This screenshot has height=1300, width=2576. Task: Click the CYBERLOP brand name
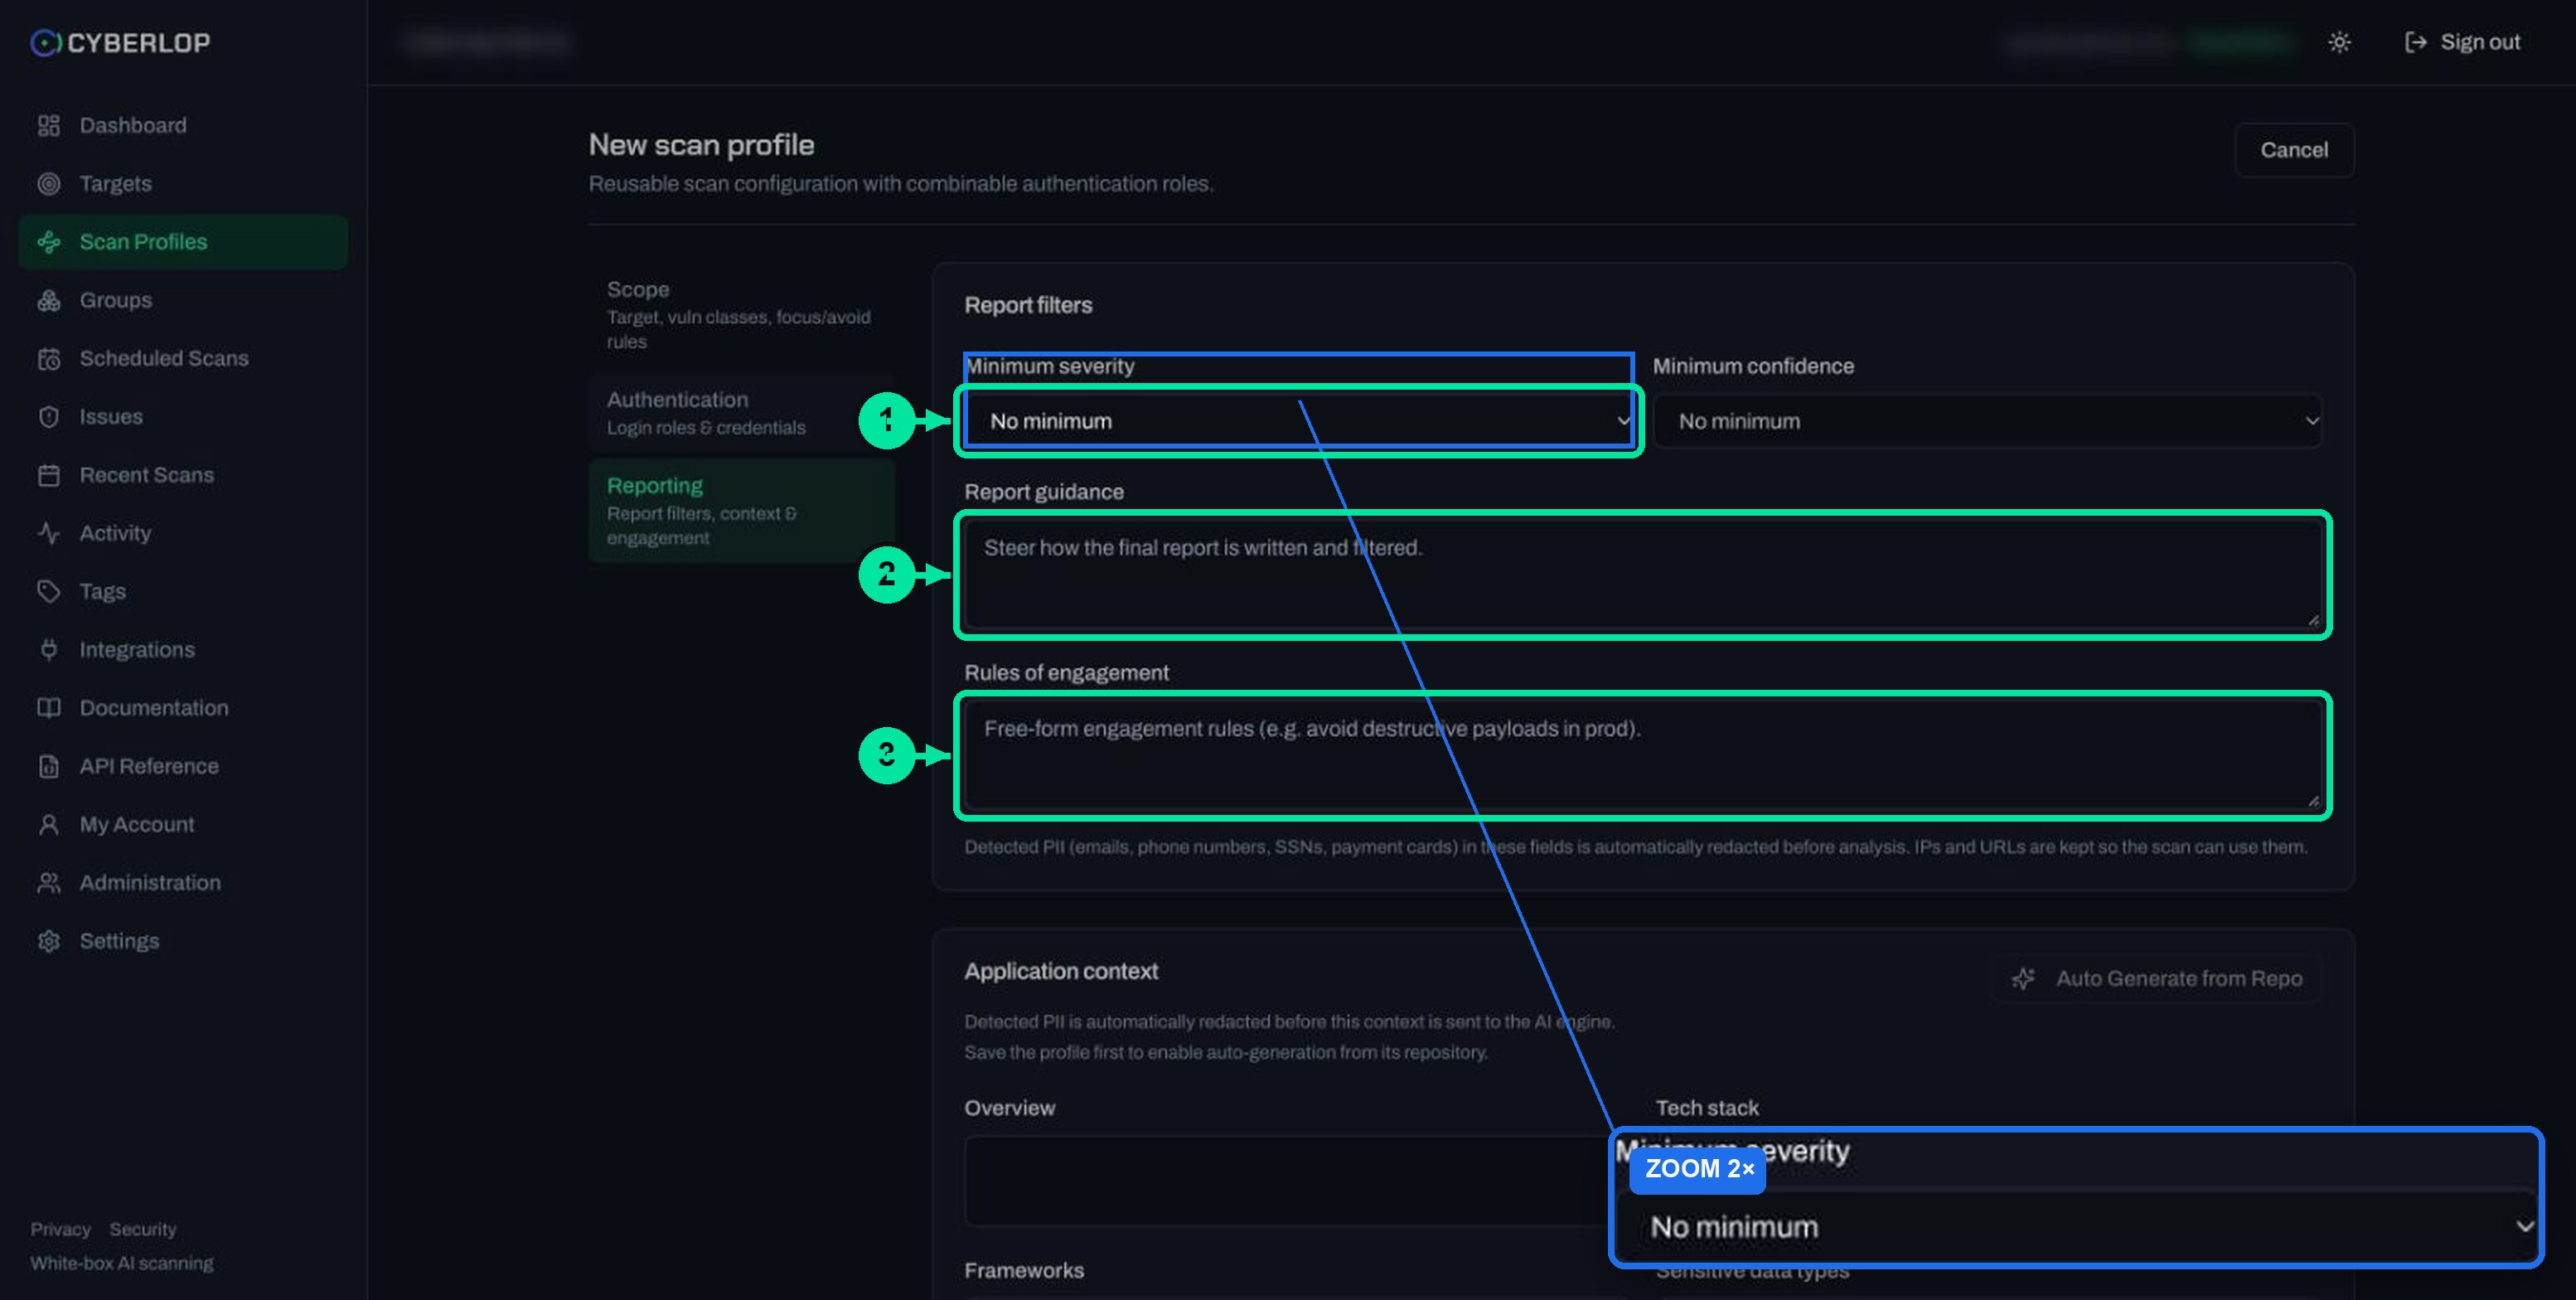pyautogui.click(x=139, y=43)
